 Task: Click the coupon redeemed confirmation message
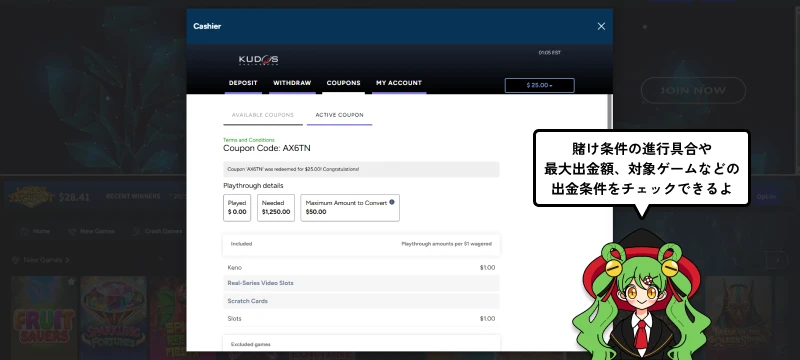click(361, 169)
